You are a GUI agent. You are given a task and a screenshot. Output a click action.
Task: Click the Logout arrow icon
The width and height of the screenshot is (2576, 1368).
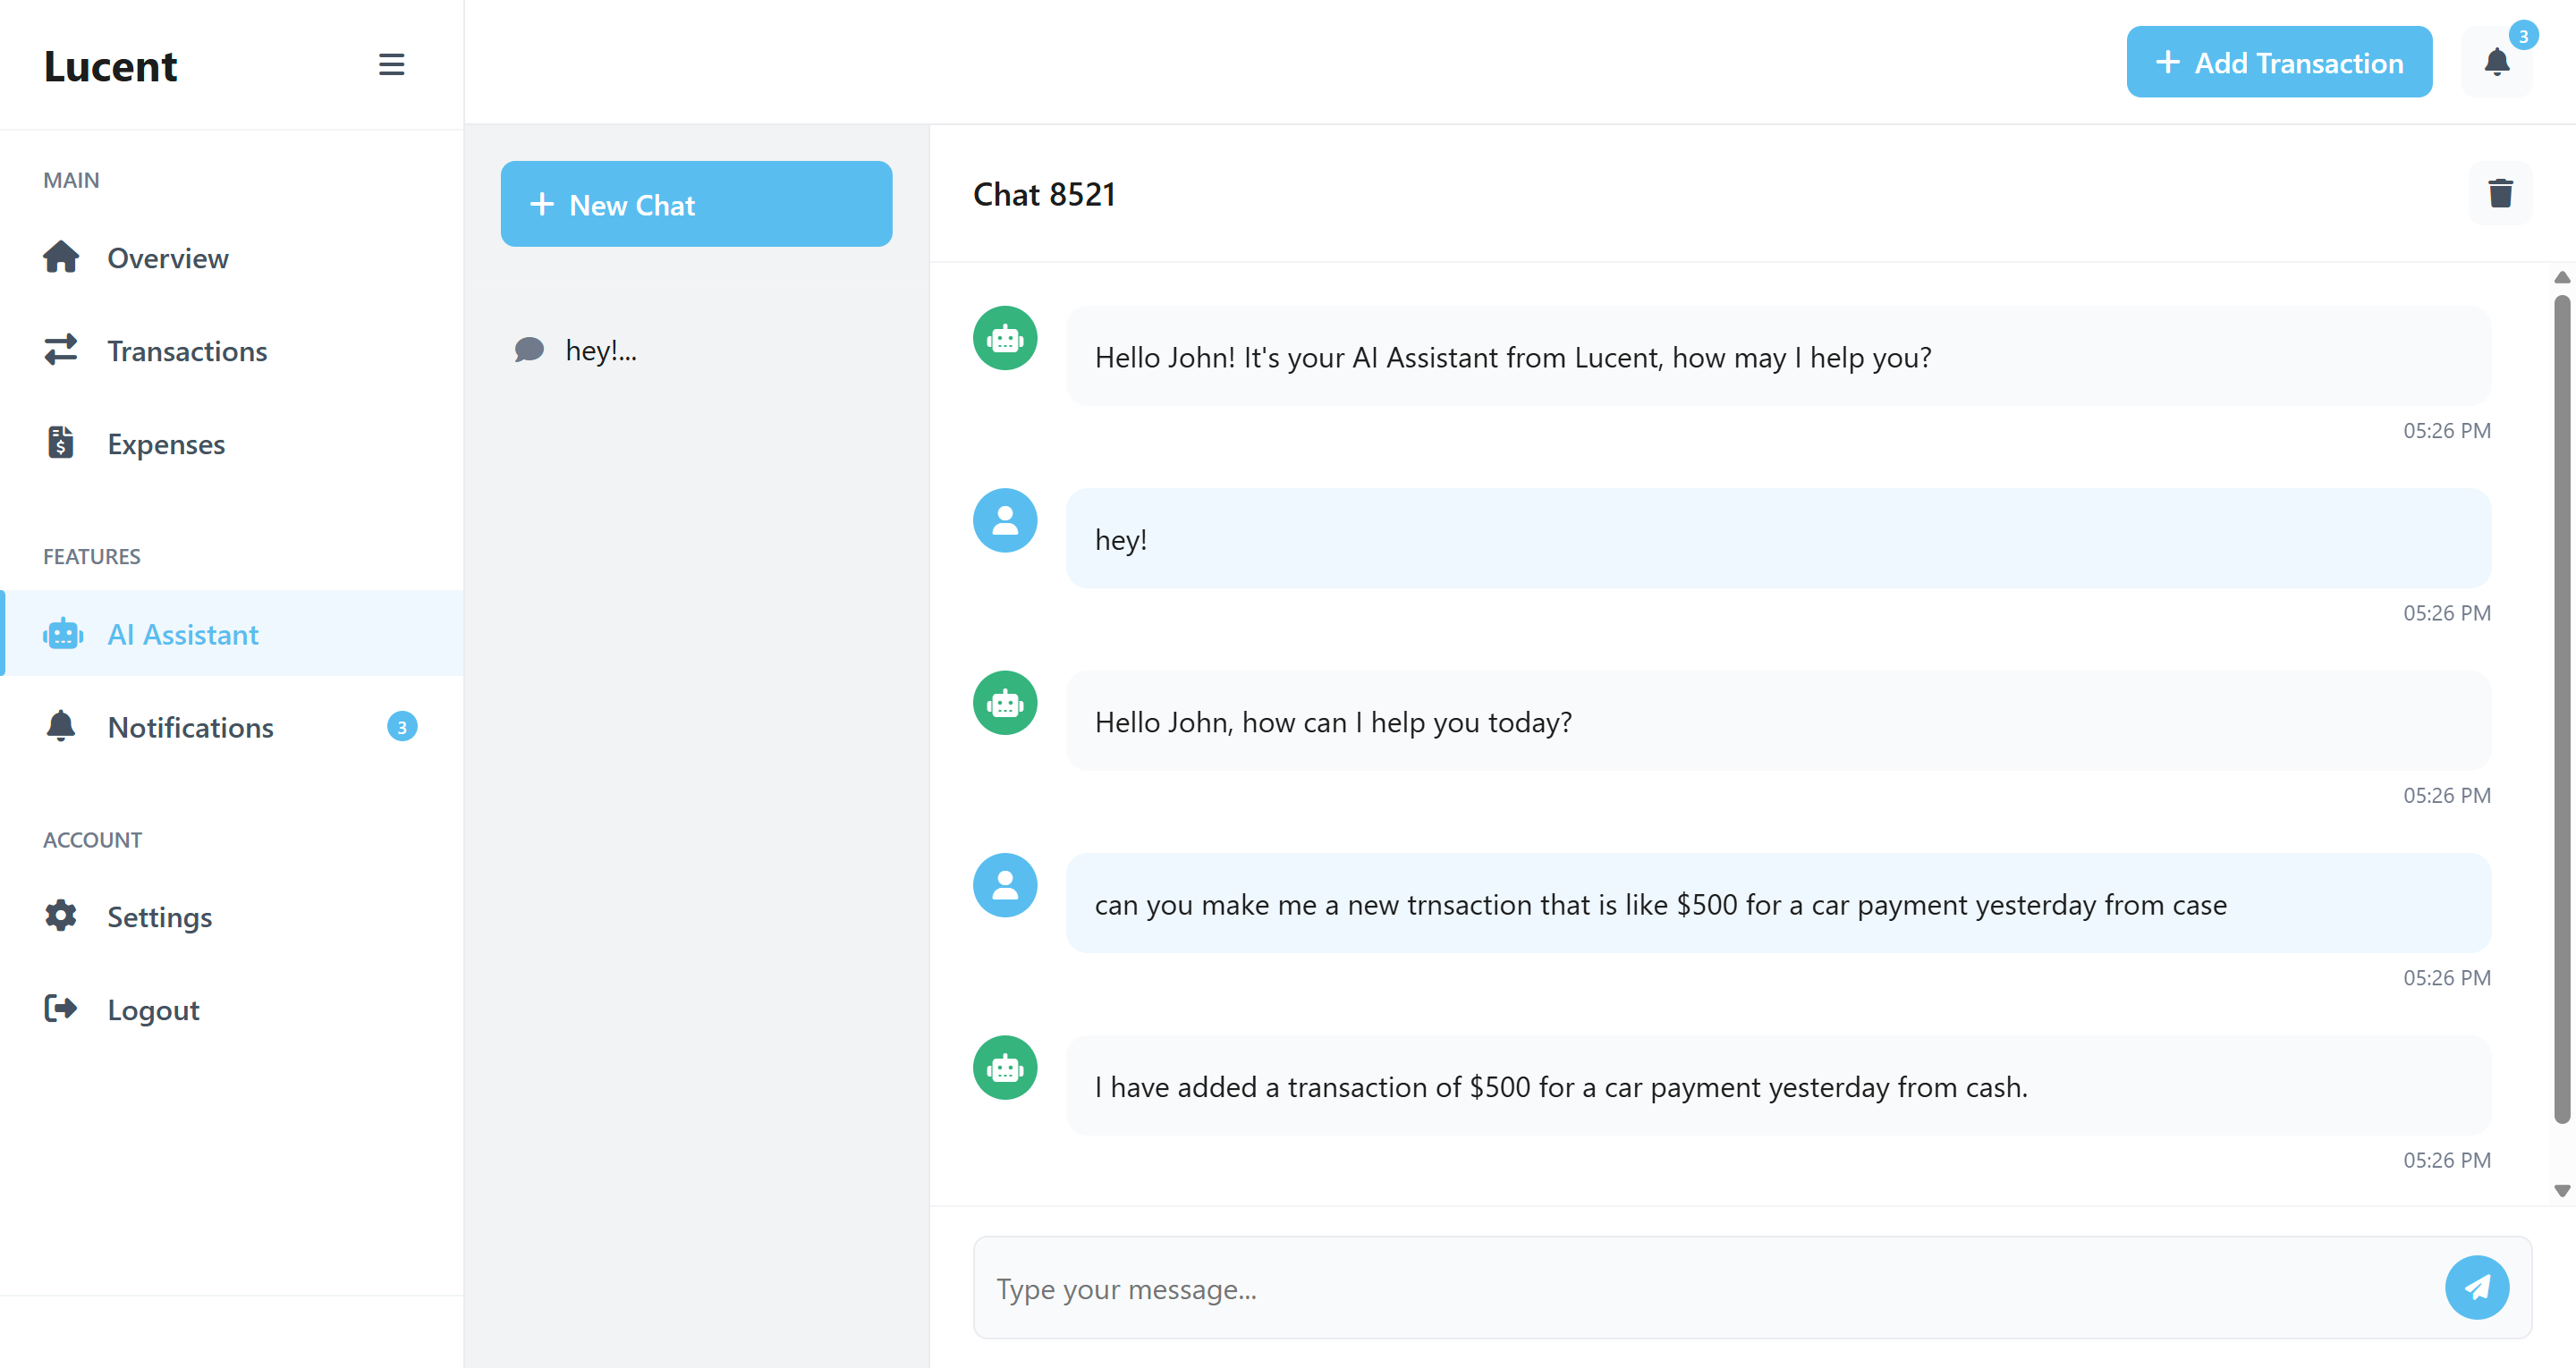(x=61, y=1008)
